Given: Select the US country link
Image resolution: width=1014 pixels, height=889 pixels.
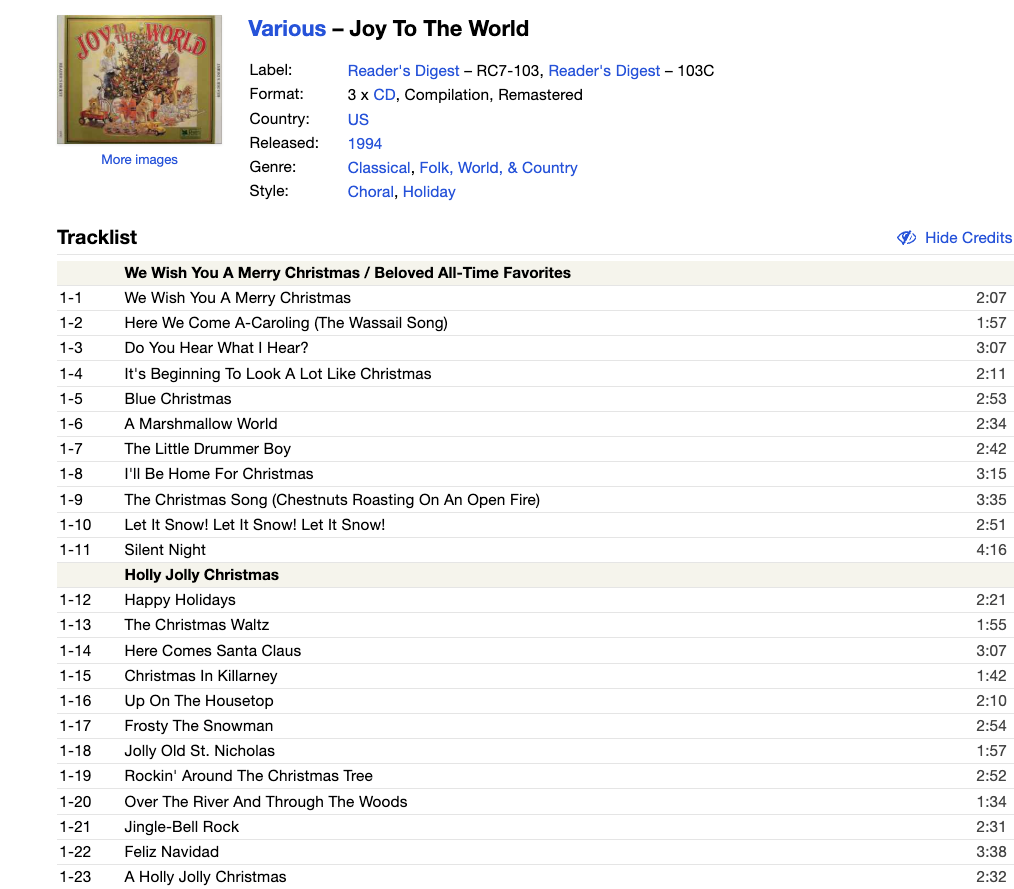Looking at the screenshot, I should (x=358, y=120).
